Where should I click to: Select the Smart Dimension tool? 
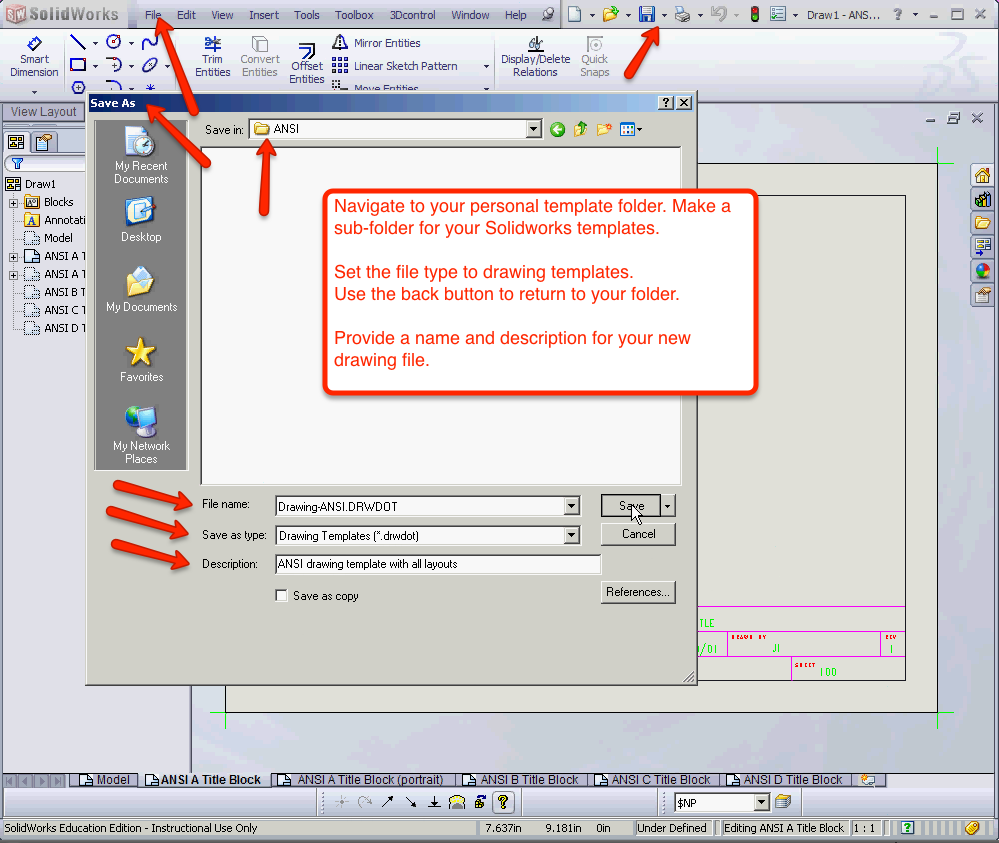(x=34, y=56)
